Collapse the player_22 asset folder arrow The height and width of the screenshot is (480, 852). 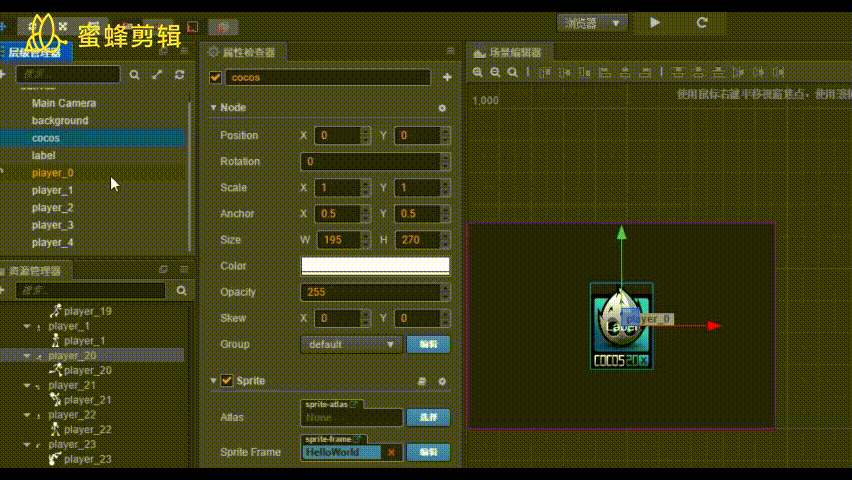27,414
